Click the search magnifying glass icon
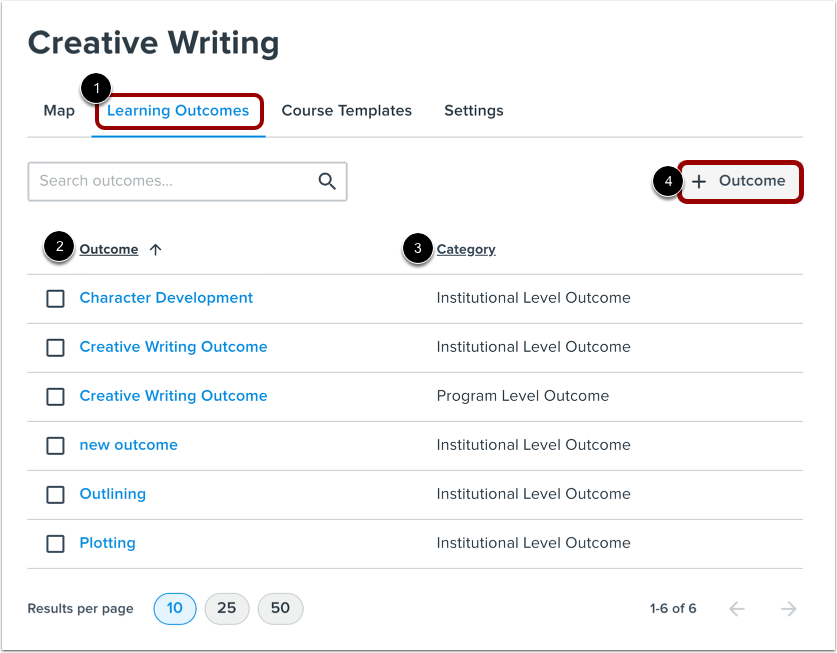This screenshot has height=653, width=837. tap(327, 181)
